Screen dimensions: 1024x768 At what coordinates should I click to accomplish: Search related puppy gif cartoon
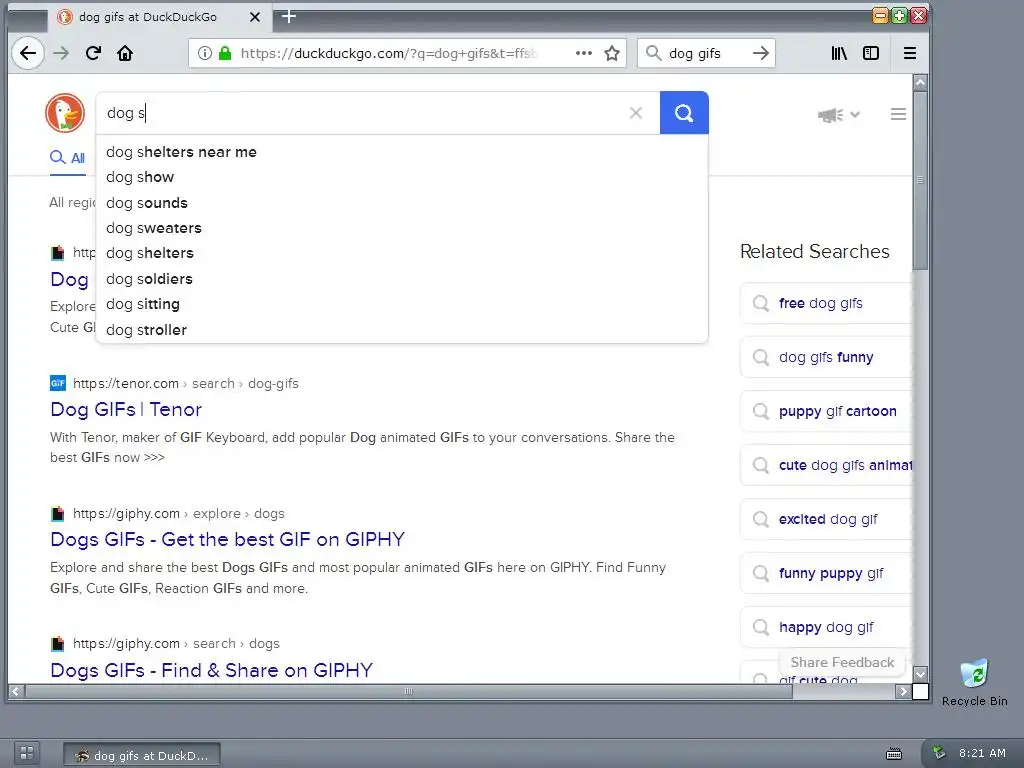[826, 411]
